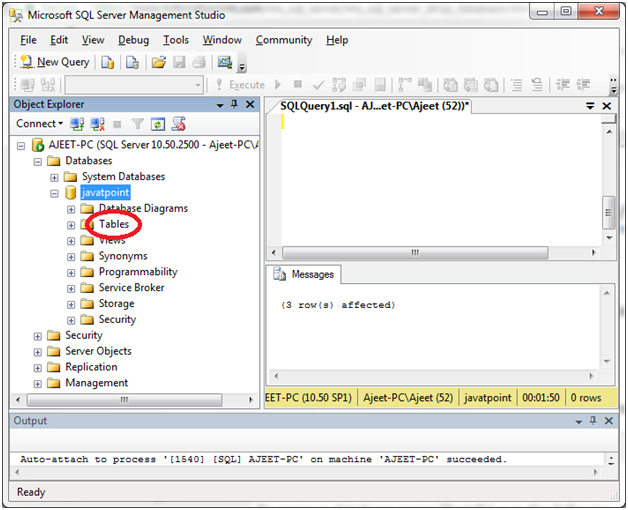Expand the Programmability folder

(71, 273)
